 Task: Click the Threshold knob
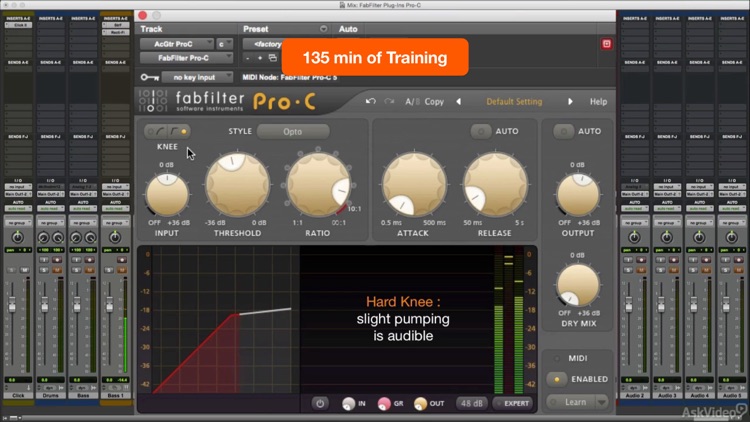(237, 185)
